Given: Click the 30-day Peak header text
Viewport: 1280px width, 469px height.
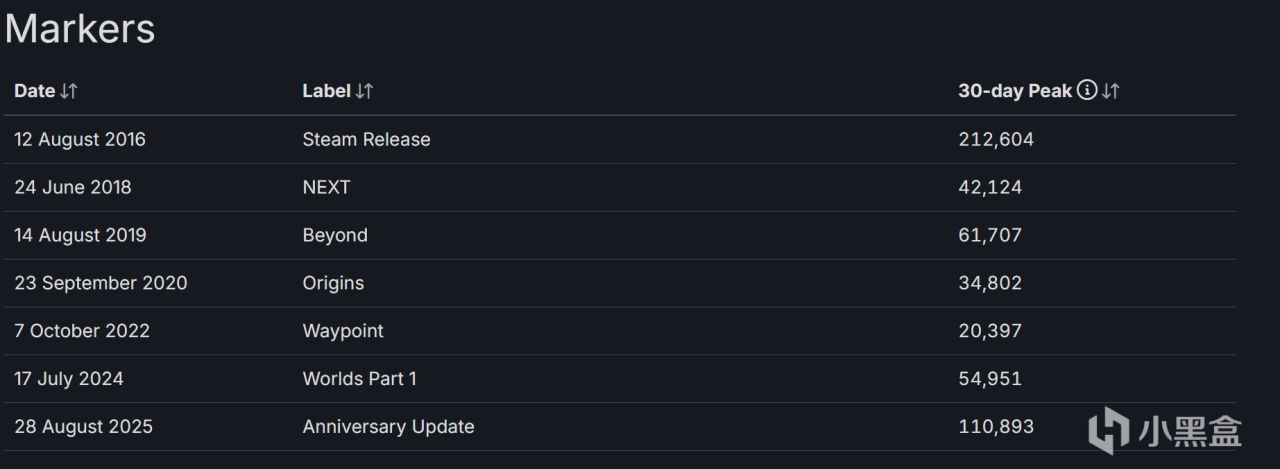Looking at the screenshot, I should [1015, 91].
